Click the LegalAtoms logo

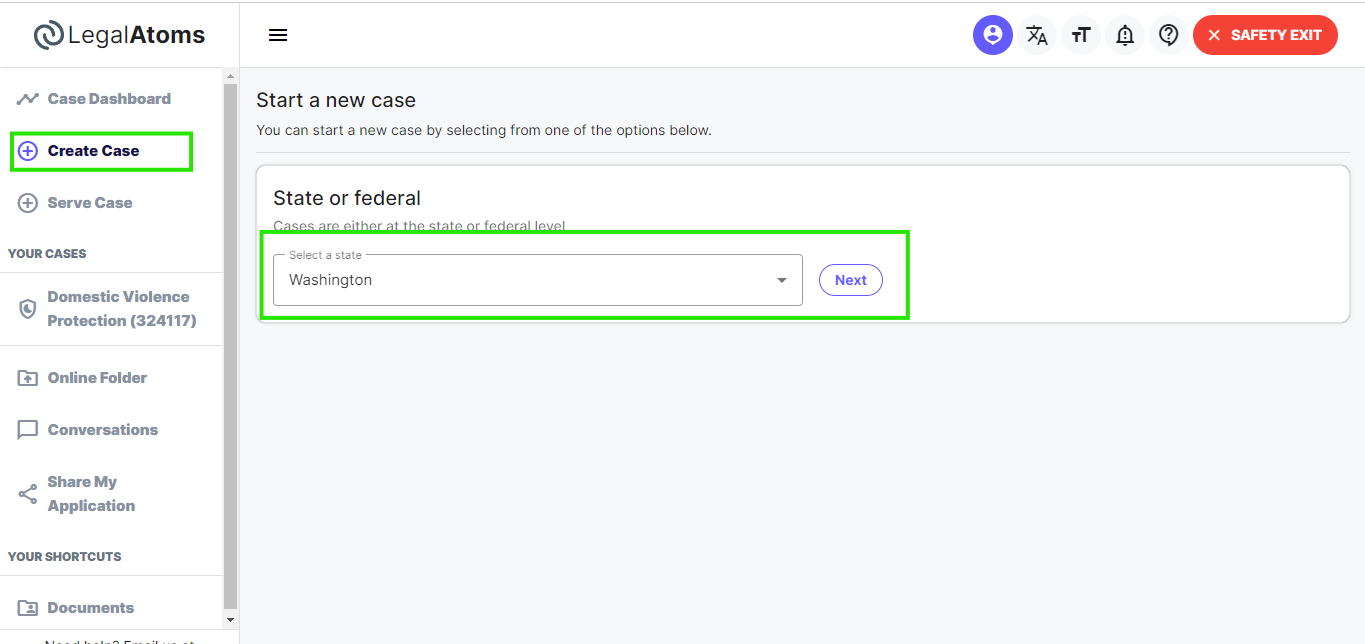pos(119,35)
